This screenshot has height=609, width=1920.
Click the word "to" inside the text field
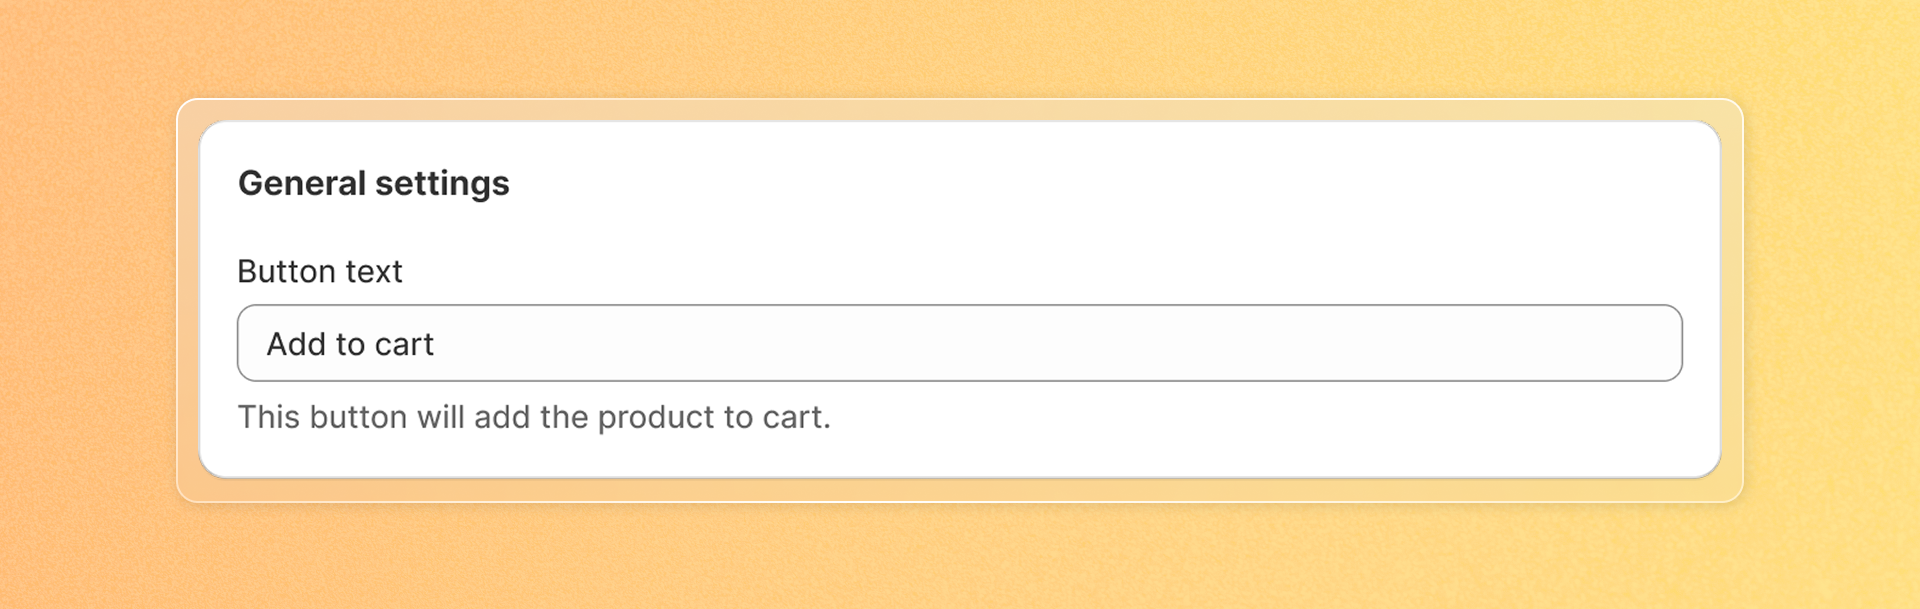350,344
